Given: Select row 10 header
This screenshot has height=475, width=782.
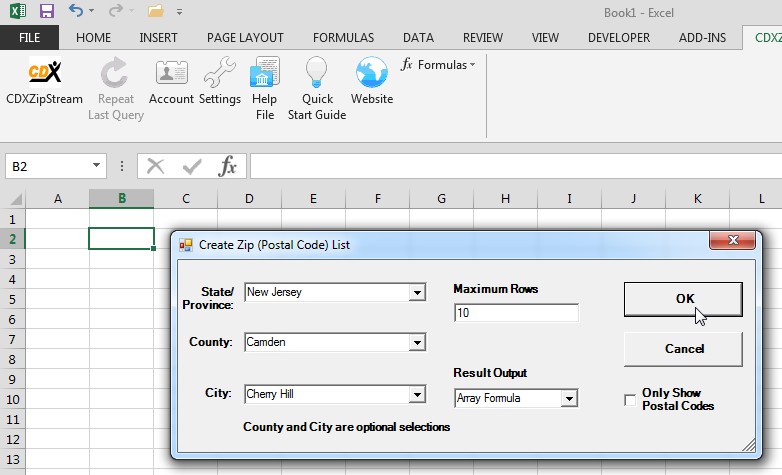Looking at the screenshot, I should pyautogui.click(x=12, y=399).
